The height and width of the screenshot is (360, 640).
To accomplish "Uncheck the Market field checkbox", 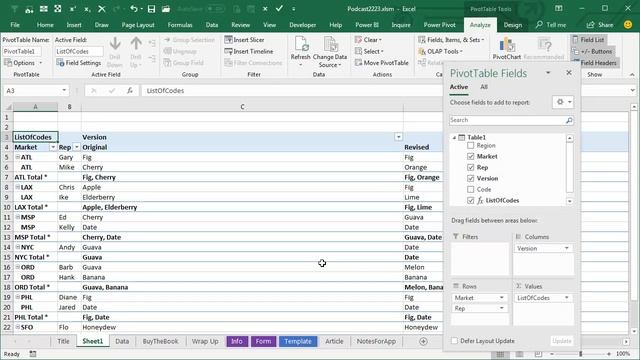I will pyautogui.click(x=471, y=156).
